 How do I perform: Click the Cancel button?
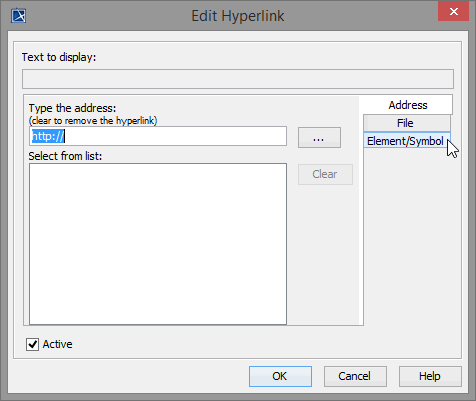(x=355, y=376)
